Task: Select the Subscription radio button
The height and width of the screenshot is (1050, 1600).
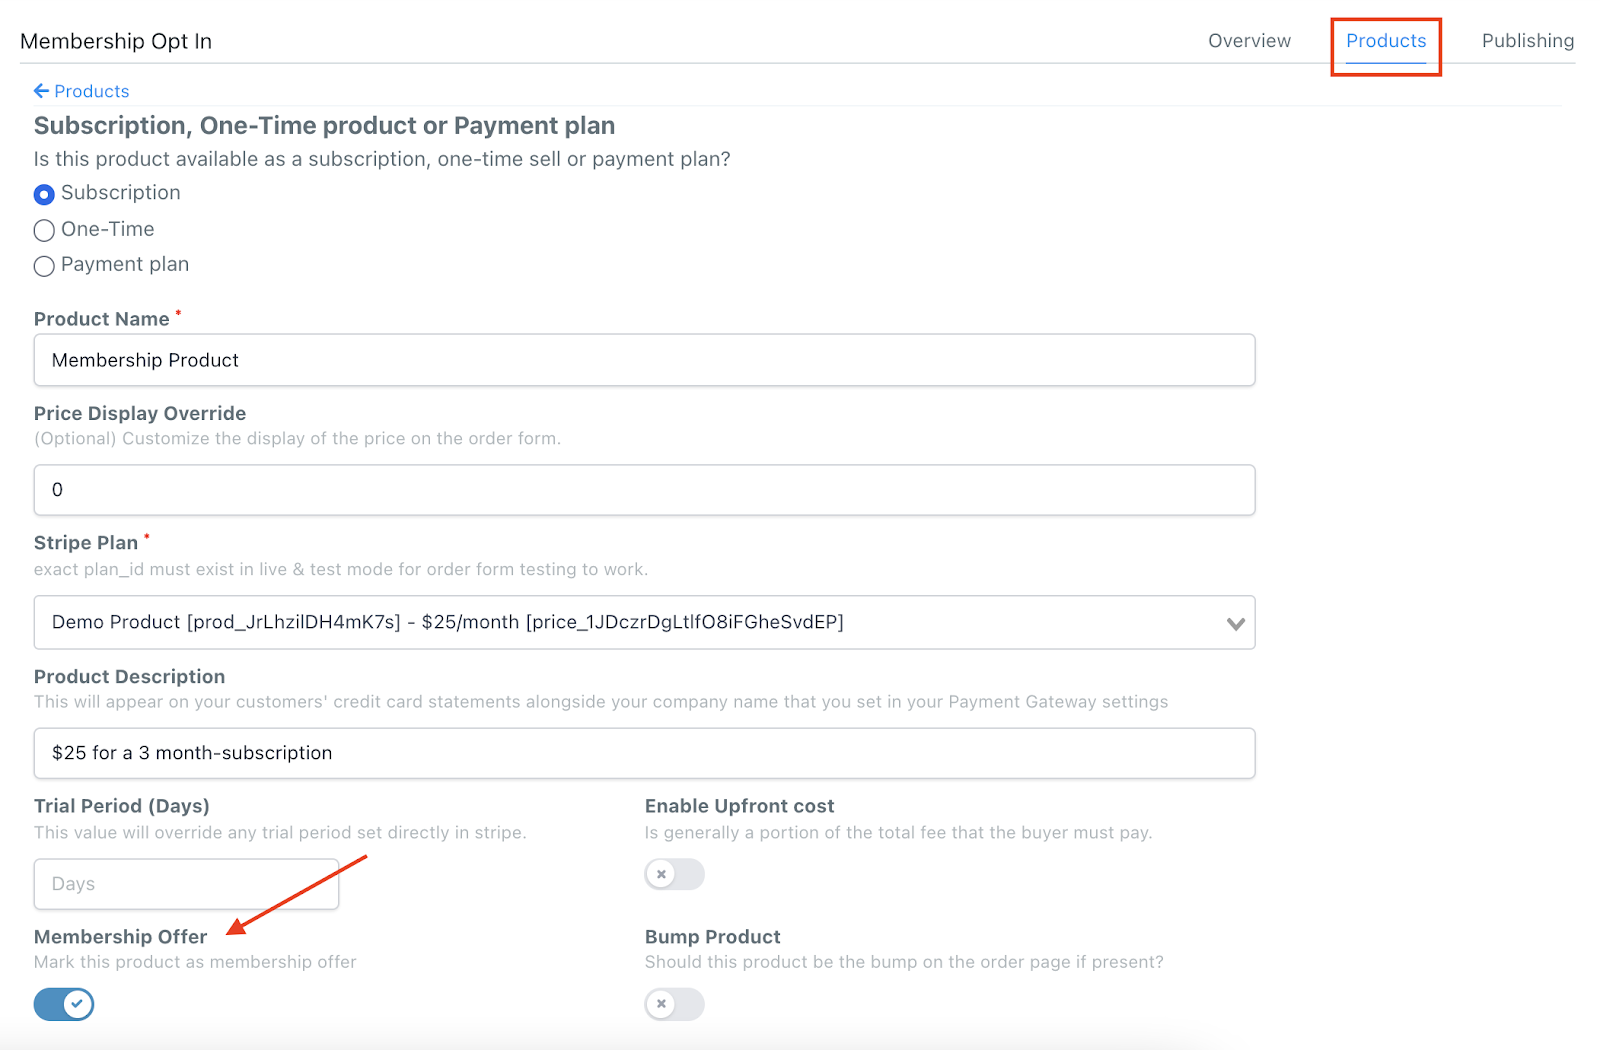Action: pyautogui.click(x=44, y=194)
